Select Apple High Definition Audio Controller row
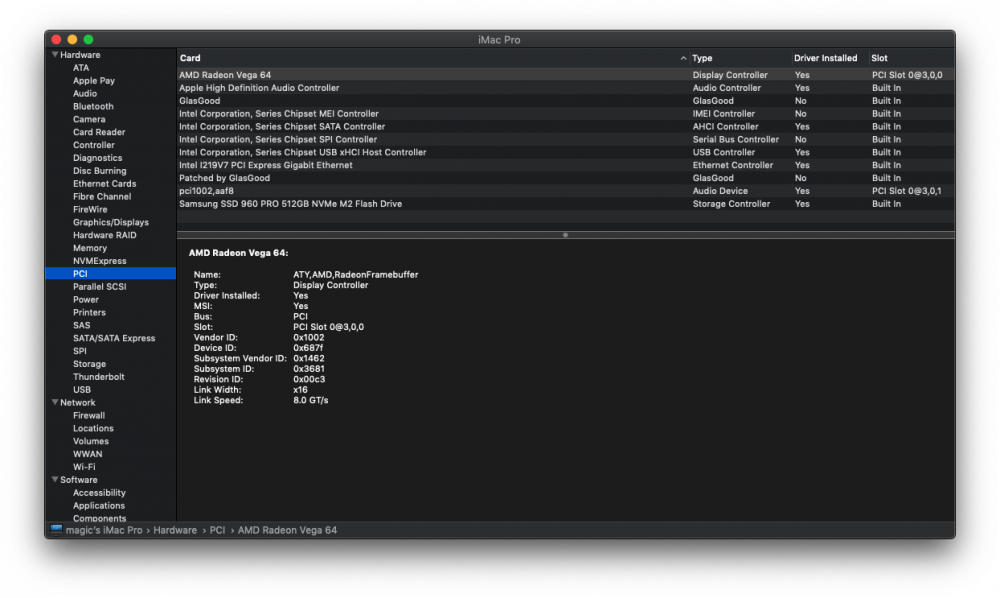1000x598 pixels. (565, 88)
